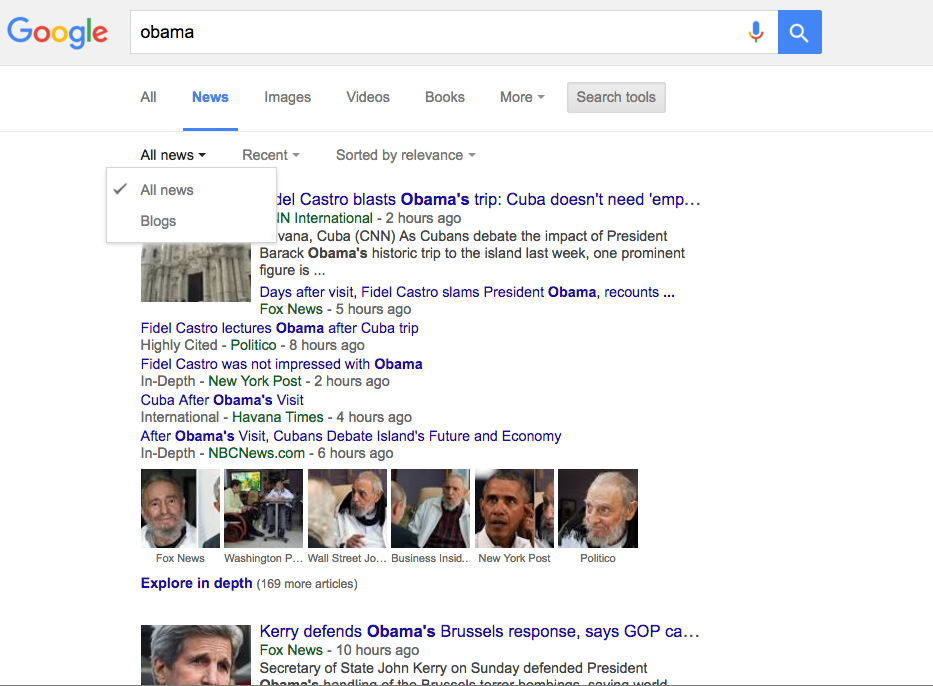Click the New York Post Obama thumbnail

[x=514, y=508]
